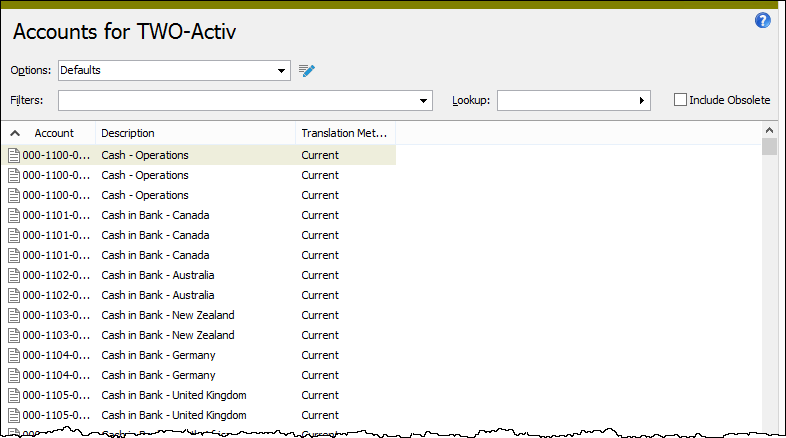
Task: Enable the Include Obsolete checkbox
Action: click(681, 100)
